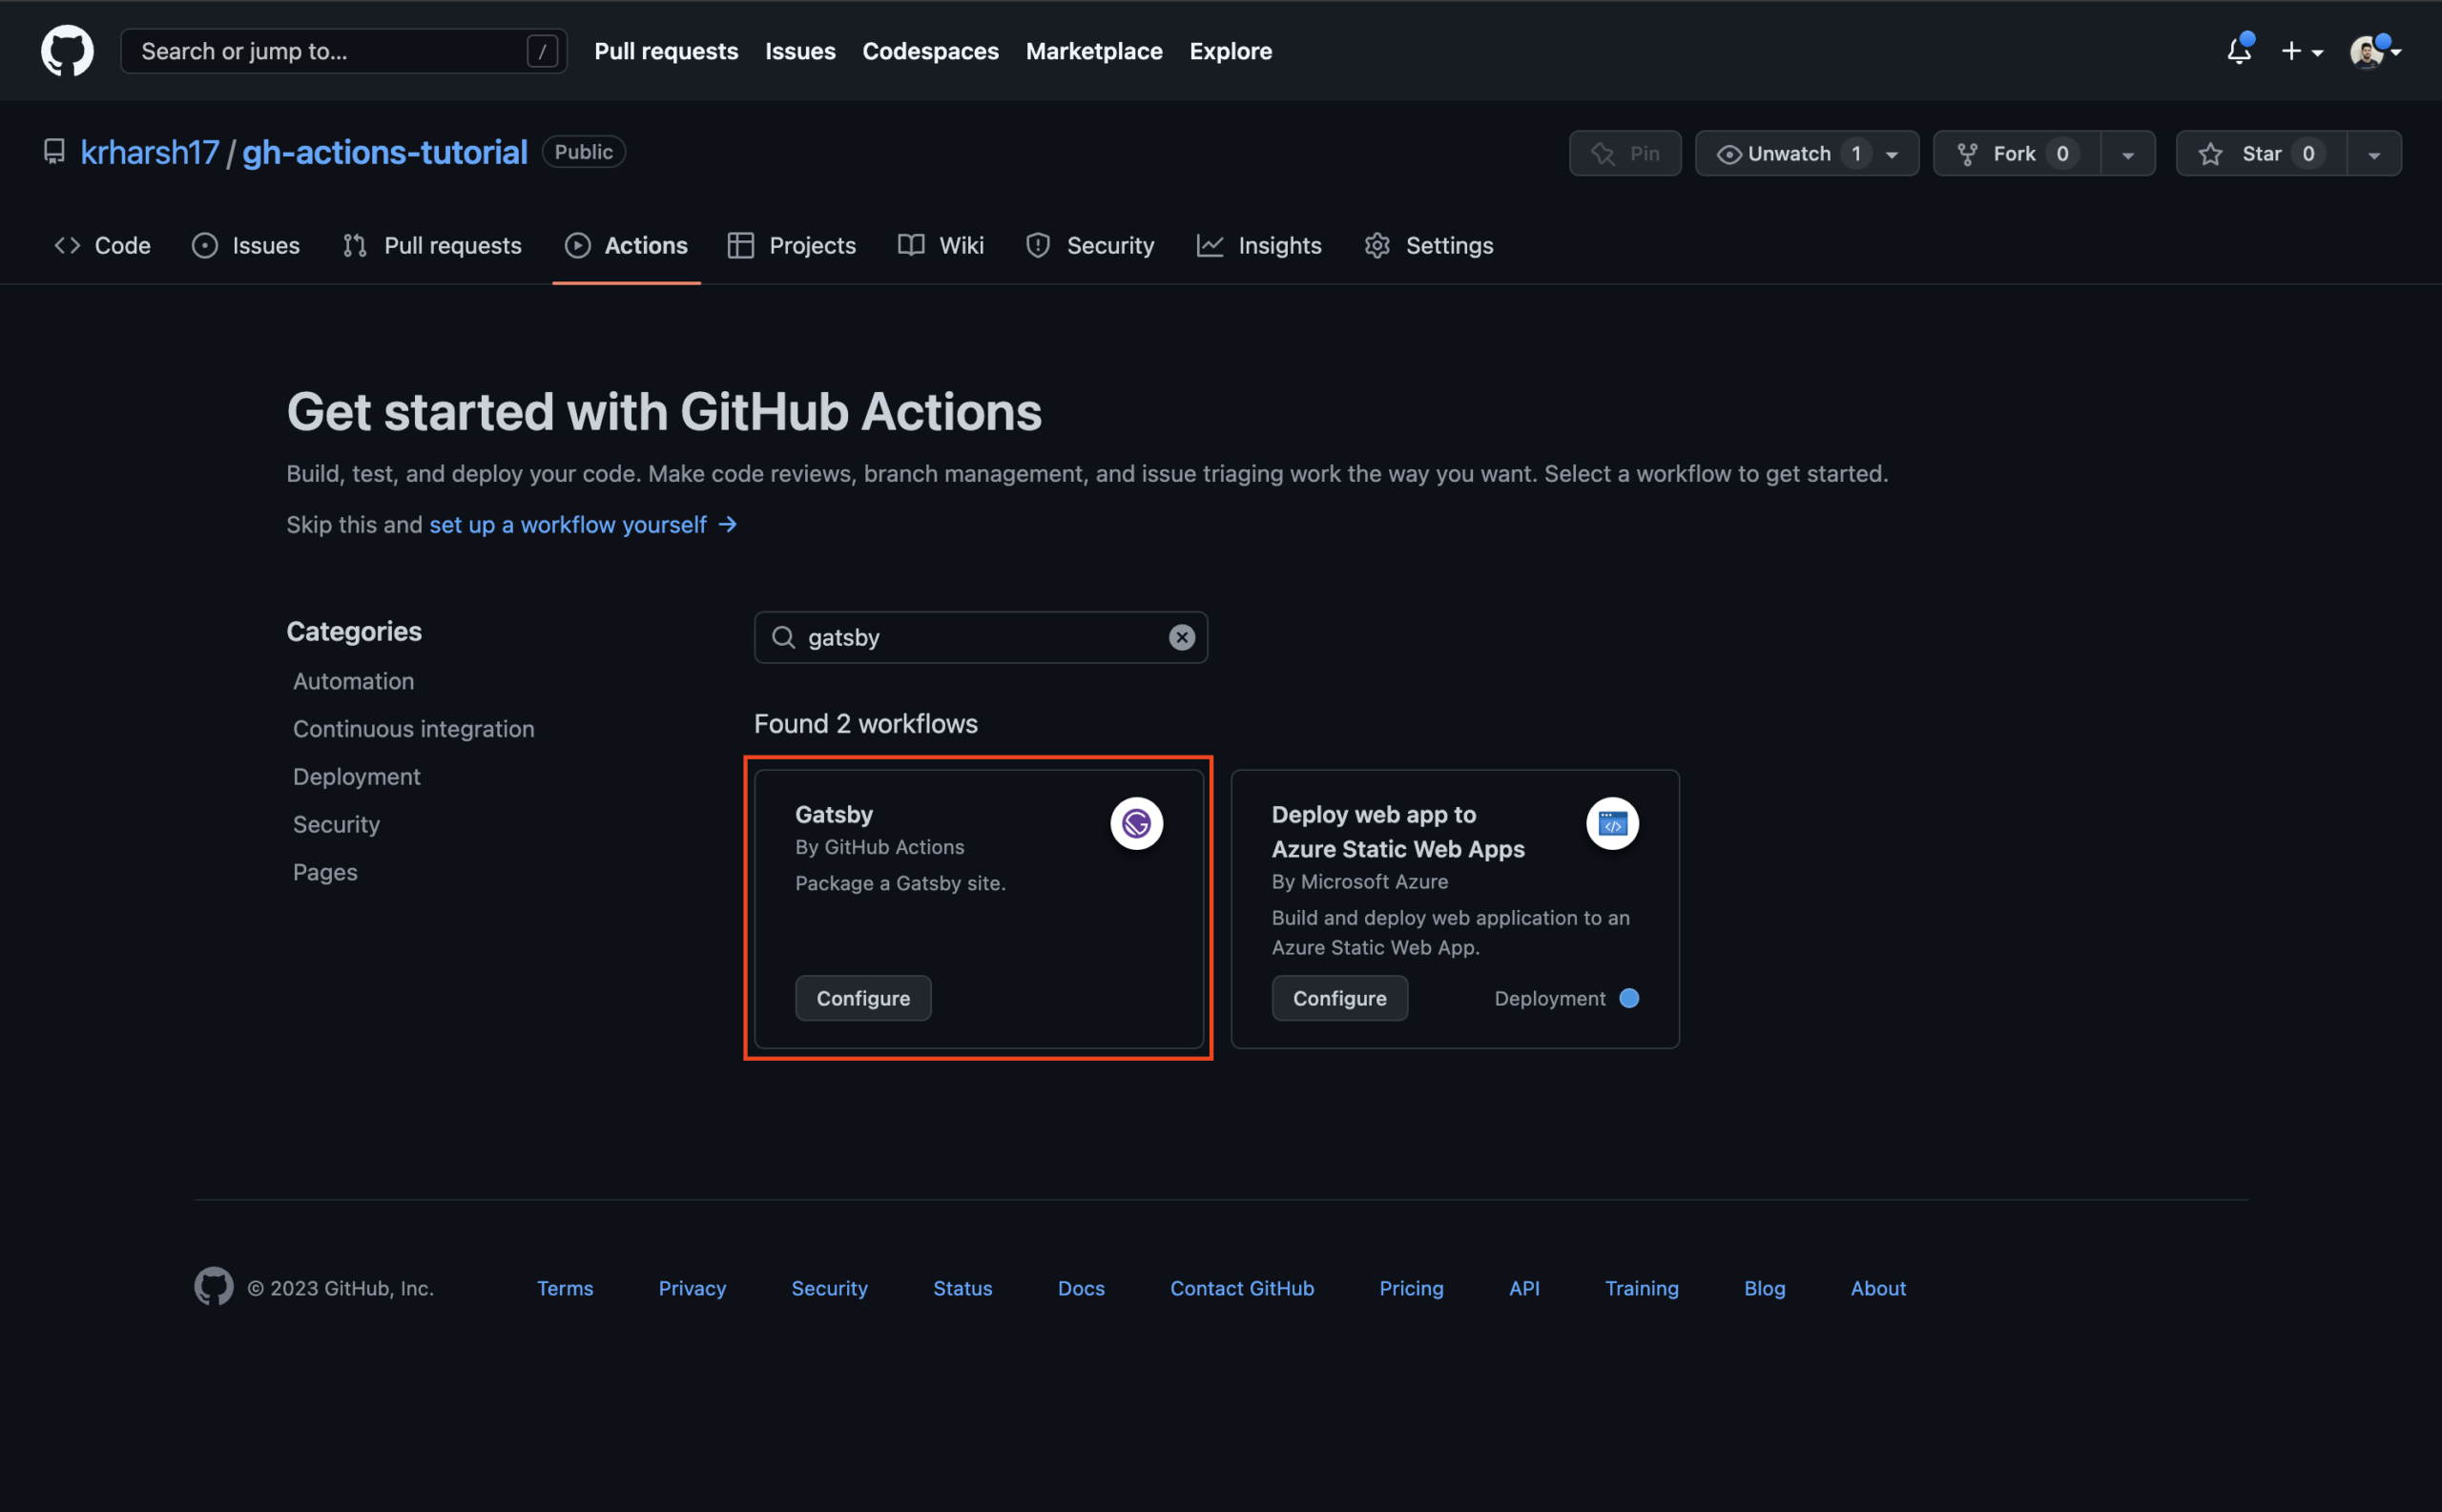
Task: Click the Azure Static Web Apps logo
Action: point(1612,823)
